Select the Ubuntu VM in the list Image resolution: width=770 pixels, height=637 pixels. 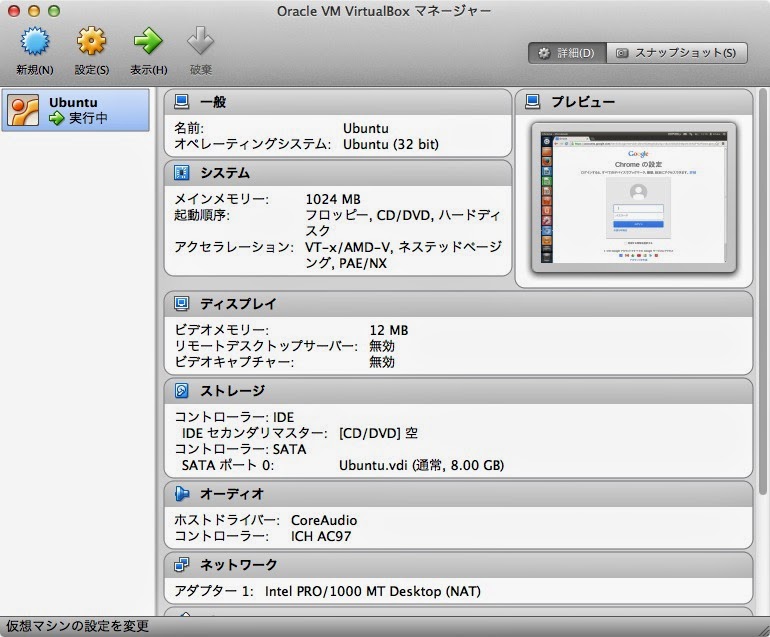pyautogui.click(x=75, y=110)
